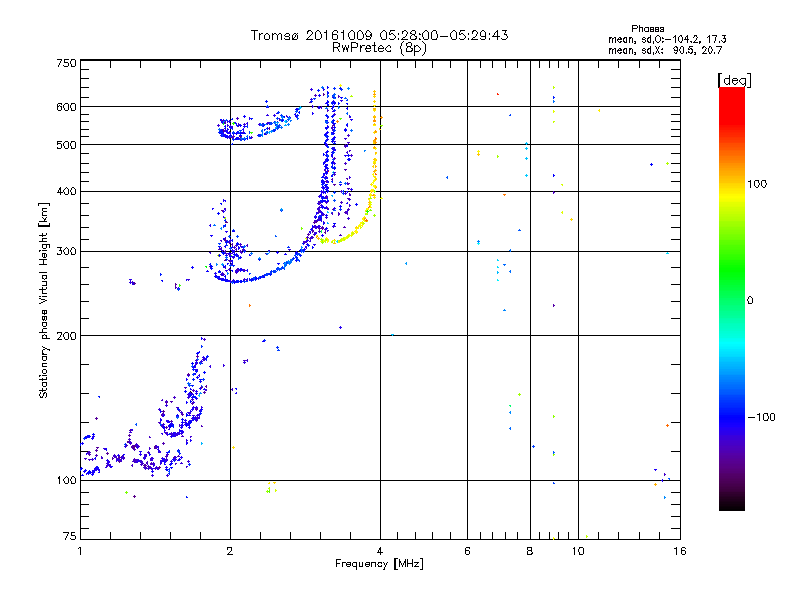Viewport: 800px width, 600px height.
Task: Click the colorbar label '-100'
Action: click(761, 417)
